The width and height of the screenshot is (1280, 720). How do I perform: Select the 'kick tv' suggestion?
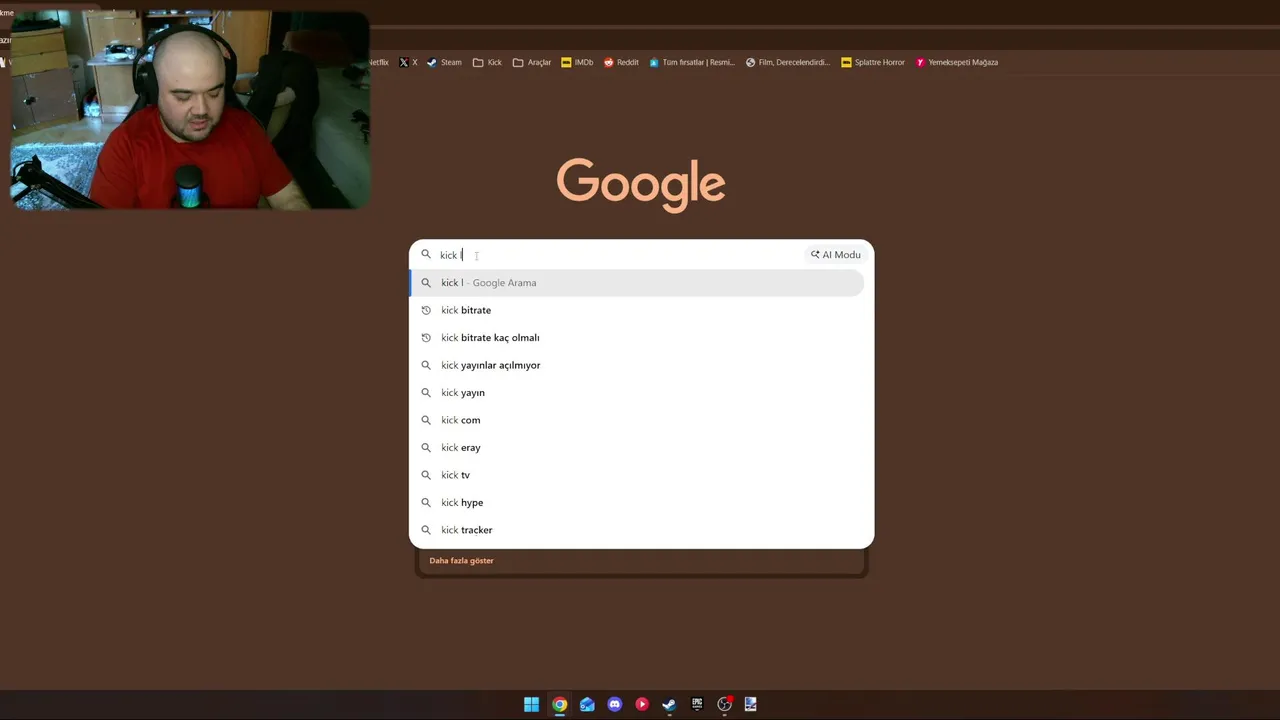637,475
